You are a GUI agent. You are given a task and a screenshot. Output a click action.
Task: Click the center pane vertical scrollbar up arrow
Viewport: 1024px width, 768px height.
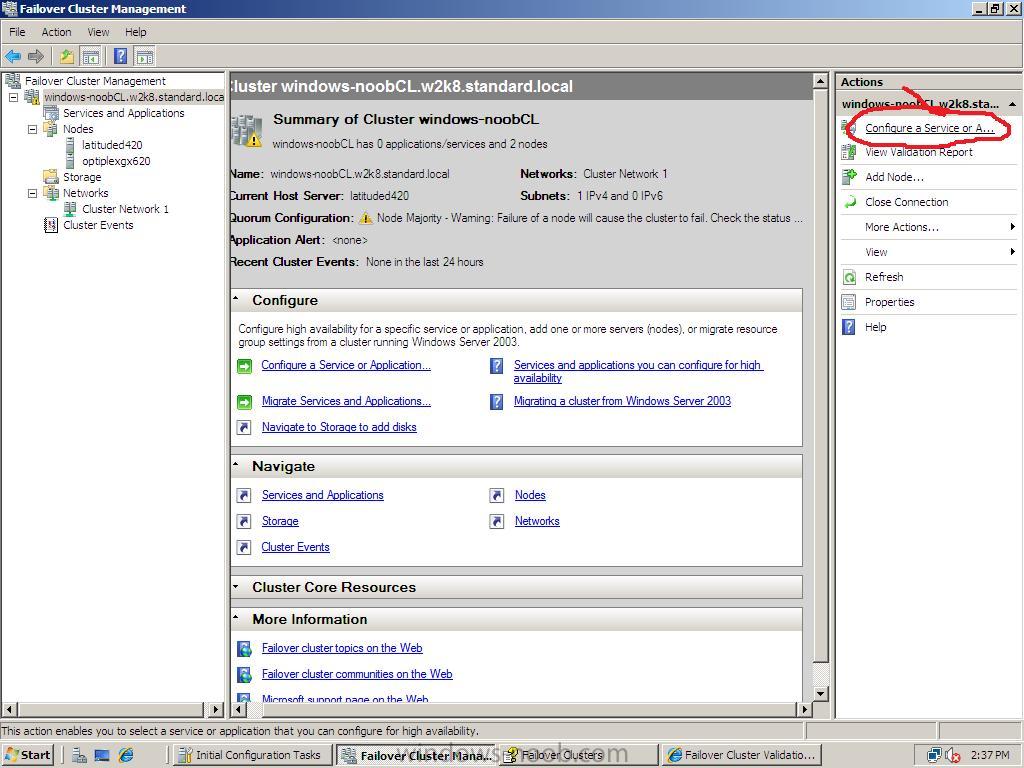click(x=821, y=81)
